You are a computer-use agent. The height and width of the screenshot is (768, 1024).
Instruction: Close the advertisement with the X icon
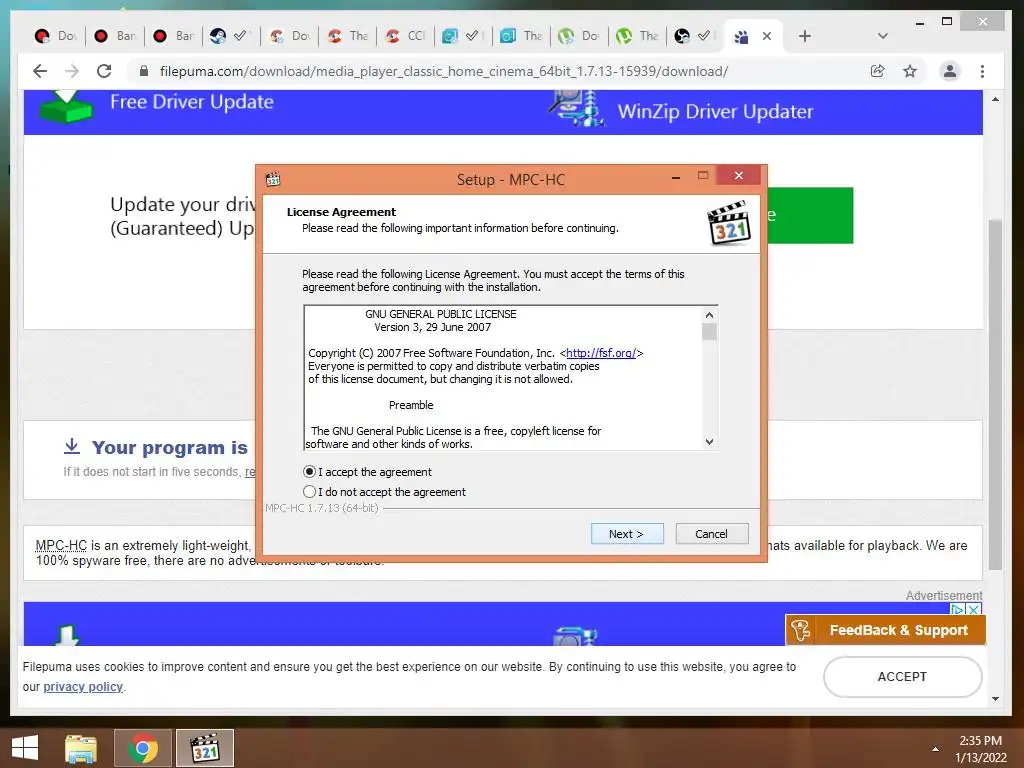[974, 609]
